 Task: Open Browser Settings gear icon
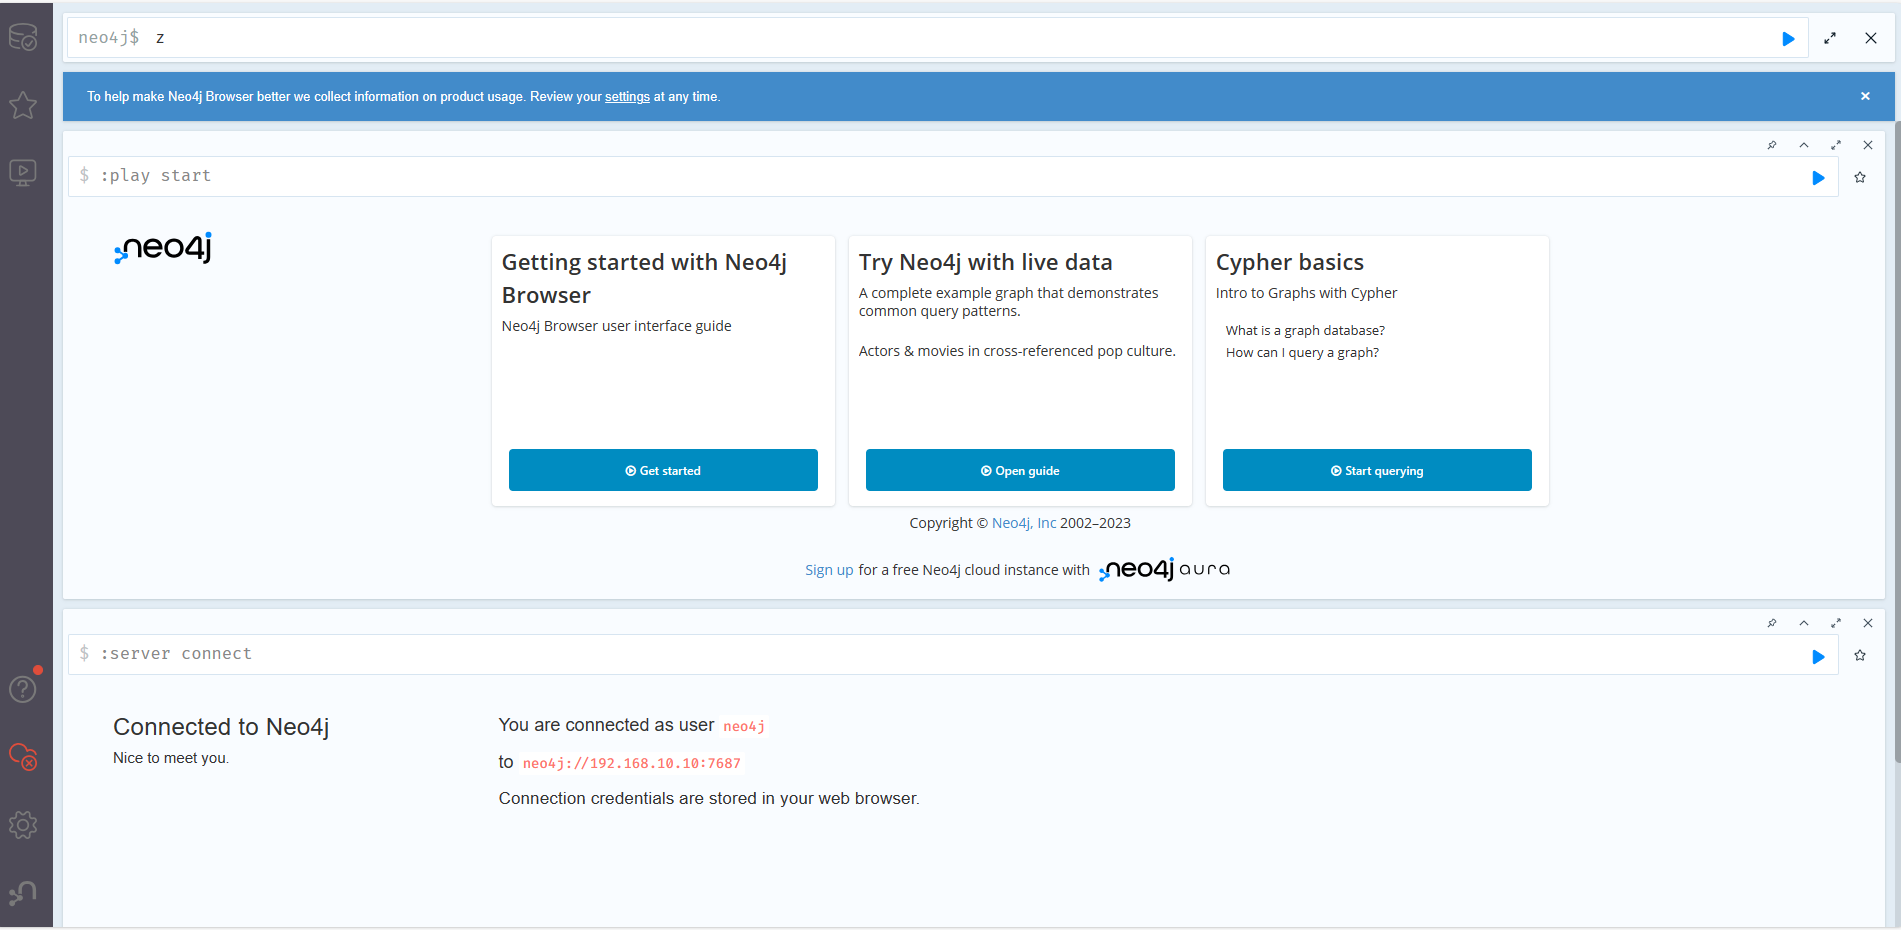click(x=23, y=825)
